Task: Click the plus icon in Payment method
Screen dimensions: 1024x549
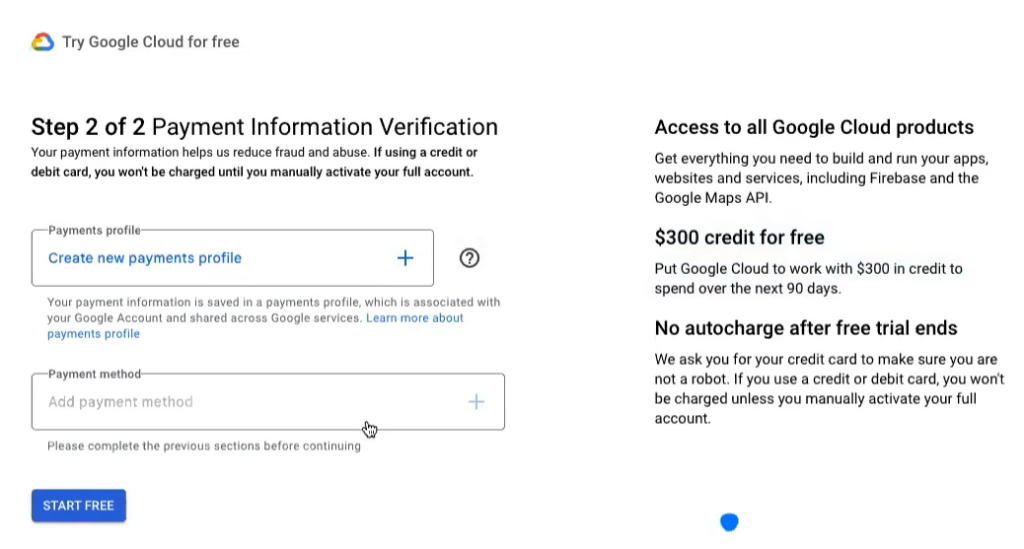Action: (476, 401)
